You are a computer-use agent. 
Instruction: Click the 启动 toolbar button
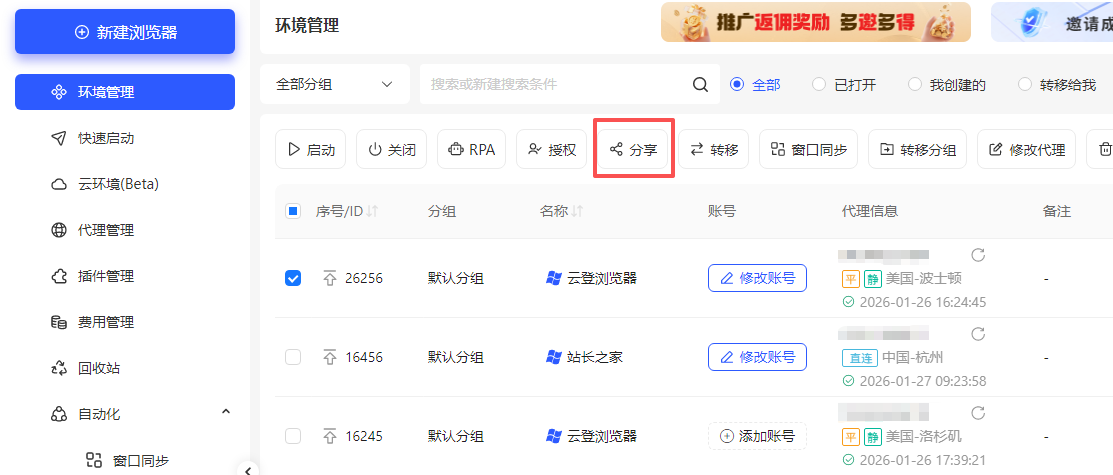pyautogui.click(x=311, y=149)
